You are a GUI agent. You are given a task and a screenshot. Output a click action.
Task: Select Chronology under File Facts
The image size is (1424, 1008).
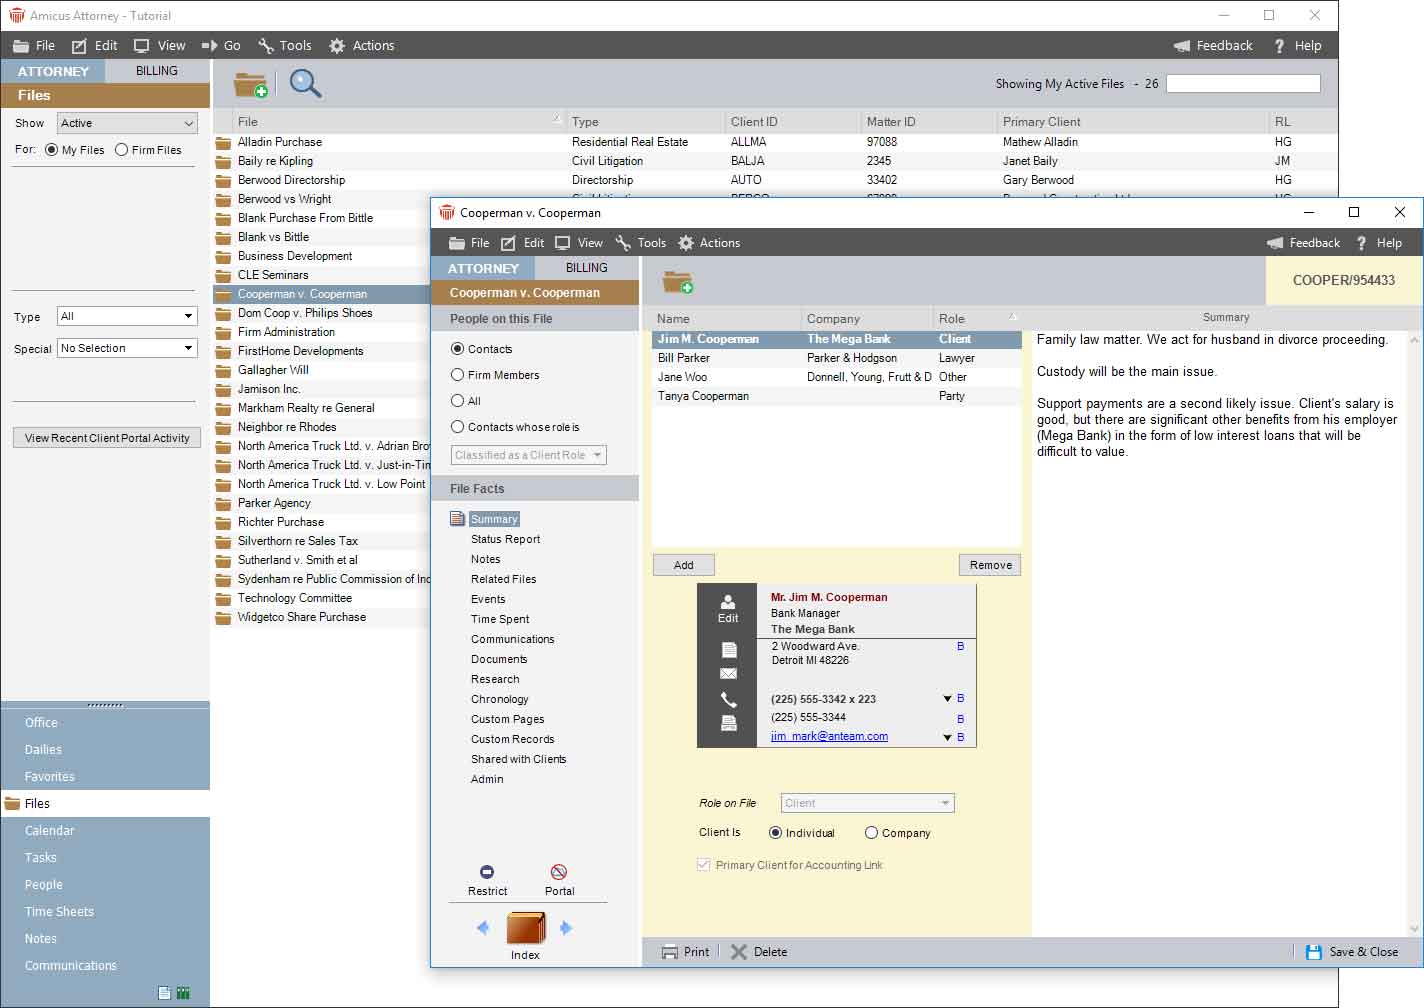click(499, 699)
